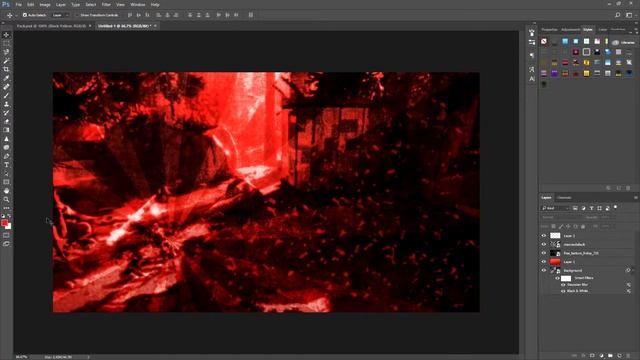The height and width of the screenshot is (360, 640).
Task: Open the Window menu
Action: [138, 4]
